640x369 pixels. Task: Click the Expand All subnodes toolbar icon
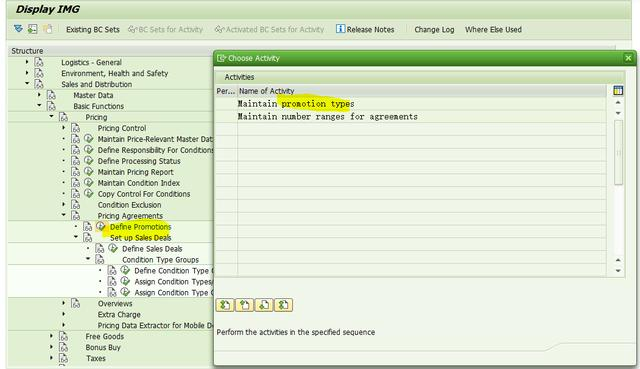18,29
